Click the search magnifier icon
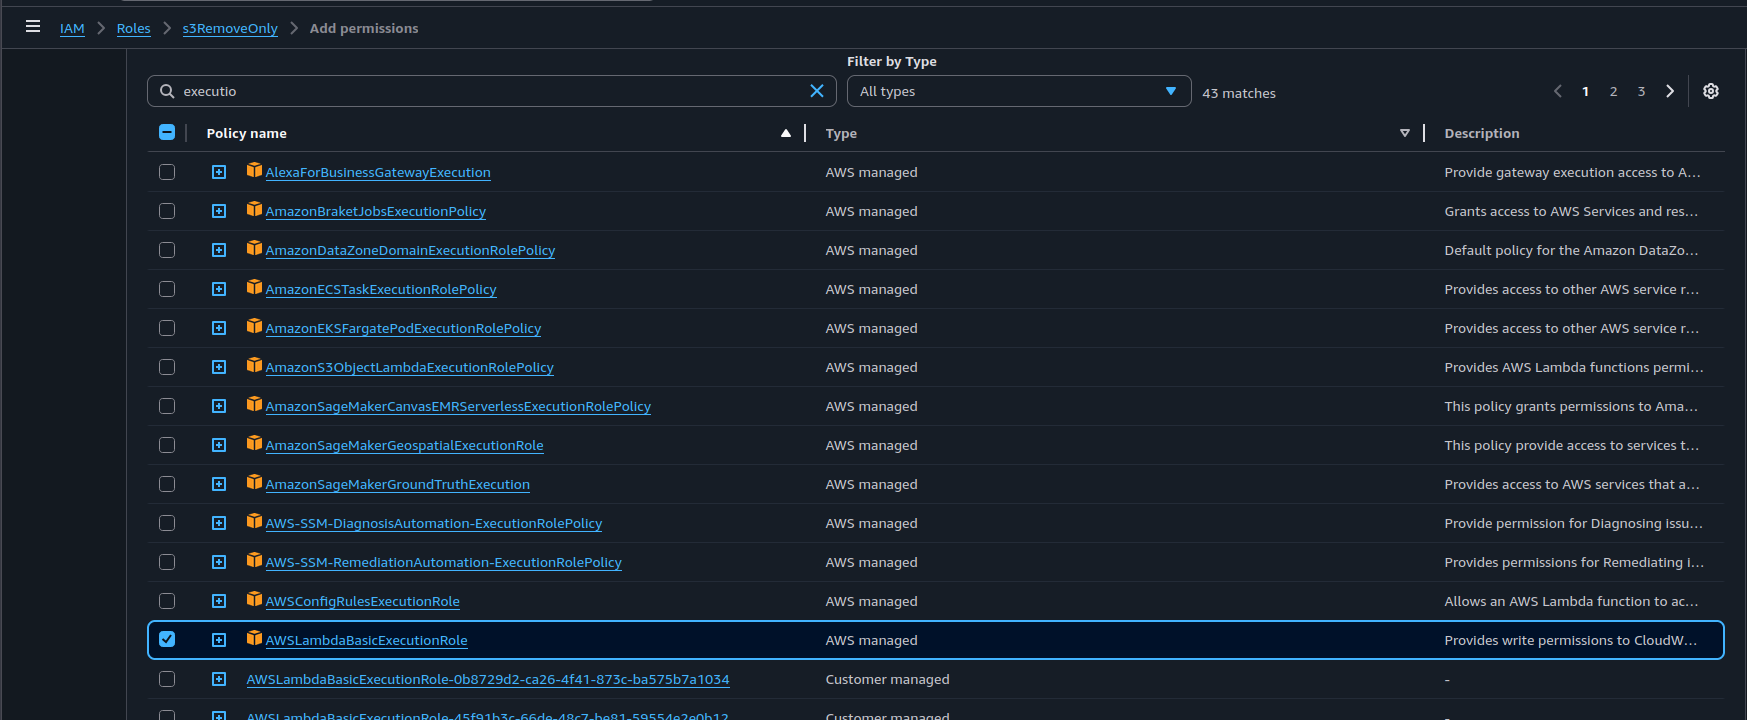 click(167, 91)
